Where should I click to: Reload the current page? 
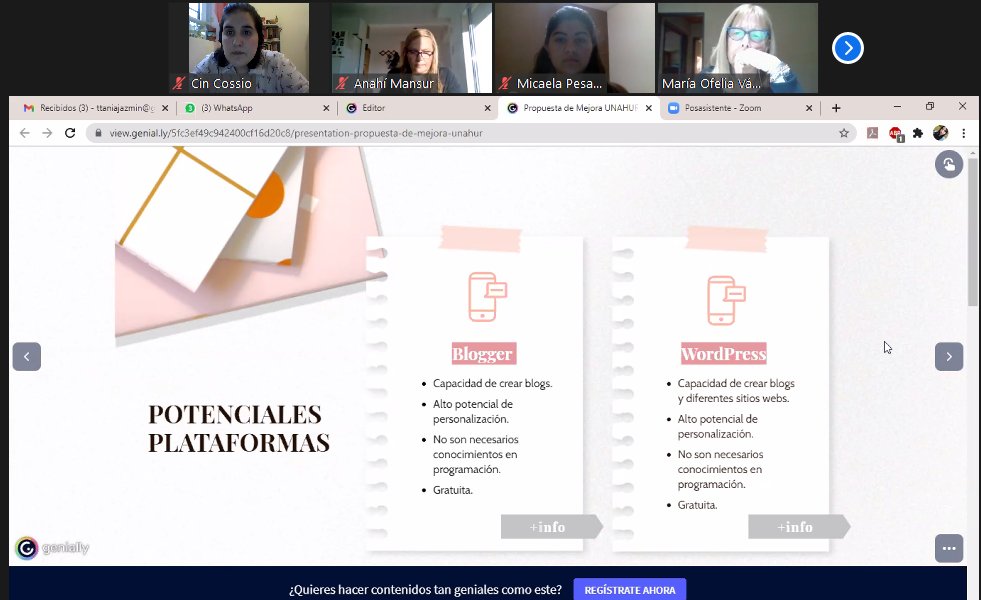(x=70, y=133)
